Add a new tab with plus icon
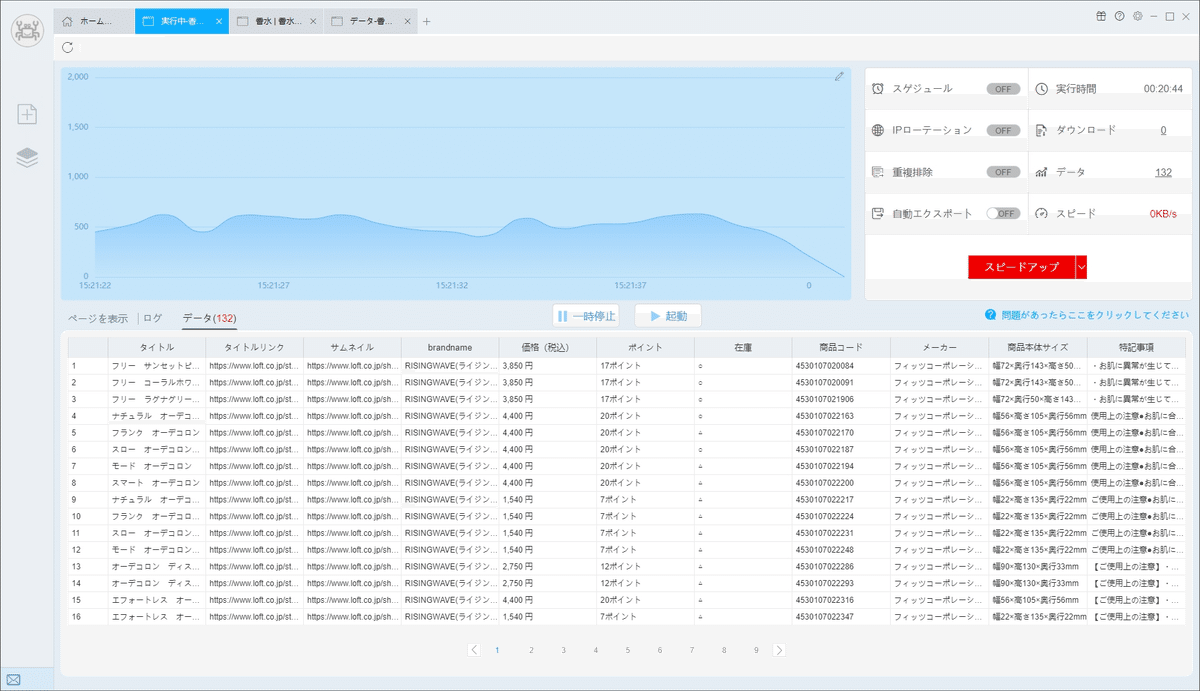The width and height of the screenshot is (1200, 691). coord(427,21)
